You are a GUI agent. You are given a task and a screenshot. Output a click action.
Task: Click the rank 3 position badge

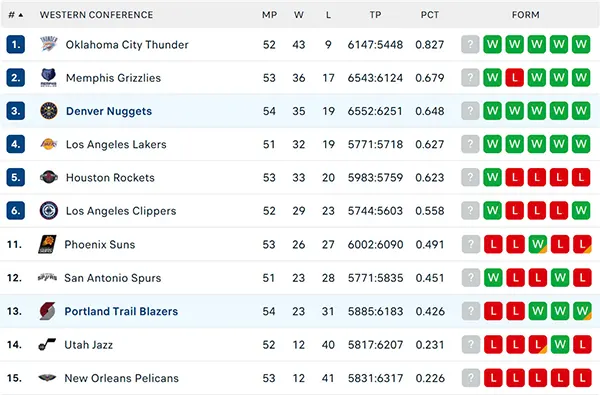click(16, 111)
